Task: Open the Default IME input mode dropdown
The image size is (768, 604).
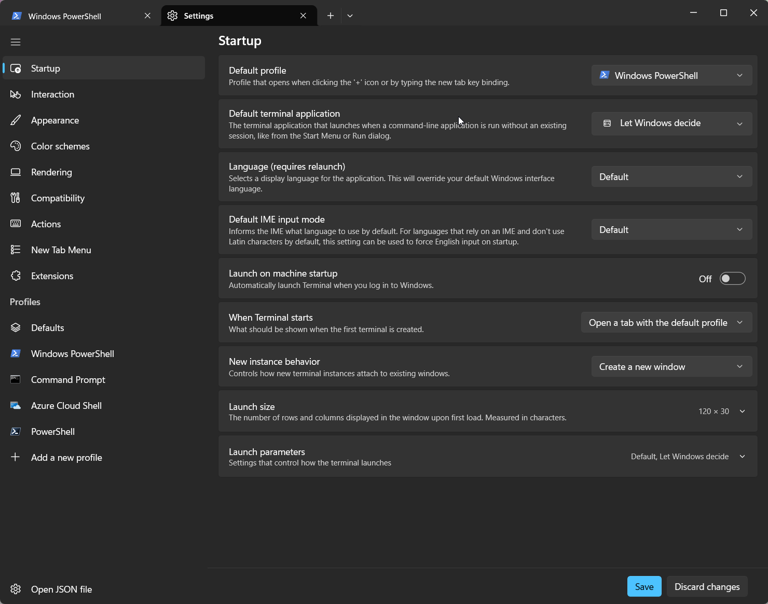Action: click(672, 230)
